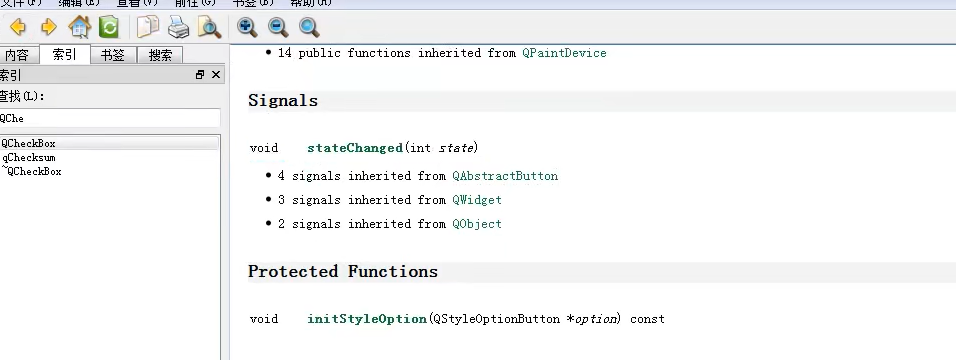Image resolution: width=956 pixels, height=360 pixels.
Task: Select QCheckBox in the index list
Action: click(x=110, y=143)
